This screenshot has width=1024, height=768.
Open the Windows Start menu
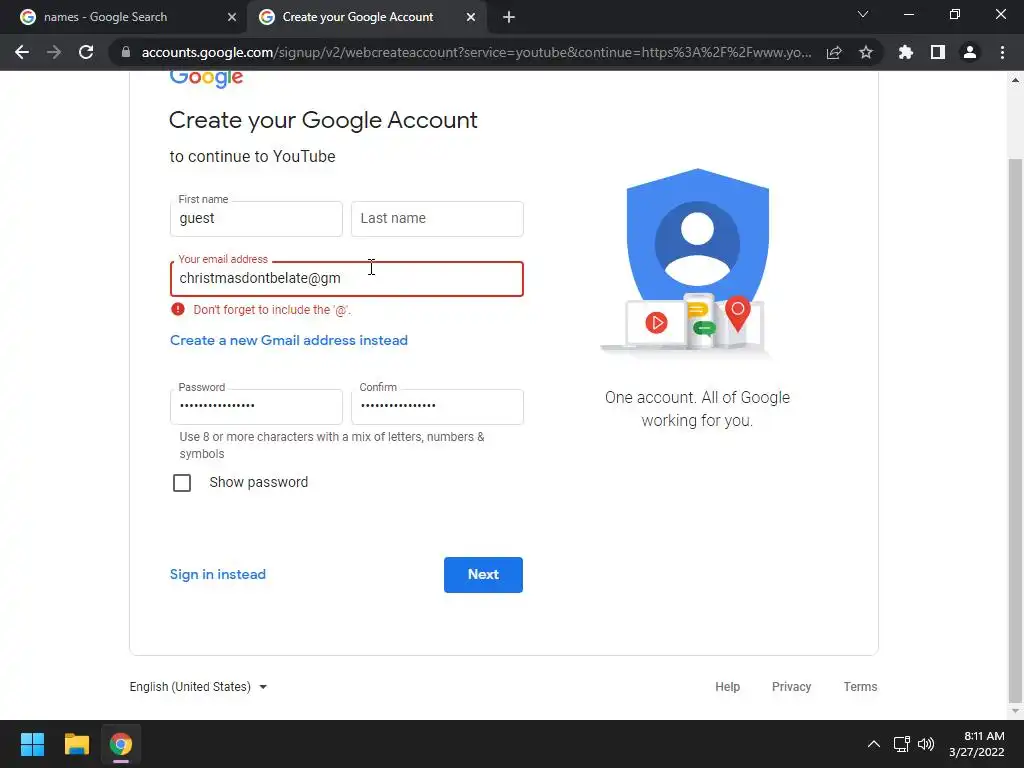click(x=32, y=744)
